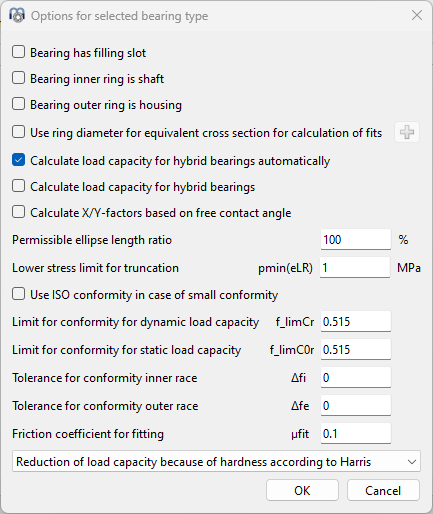
Task: Click the Permissible ellipse length ratio field
Action: tap(356, 239)
